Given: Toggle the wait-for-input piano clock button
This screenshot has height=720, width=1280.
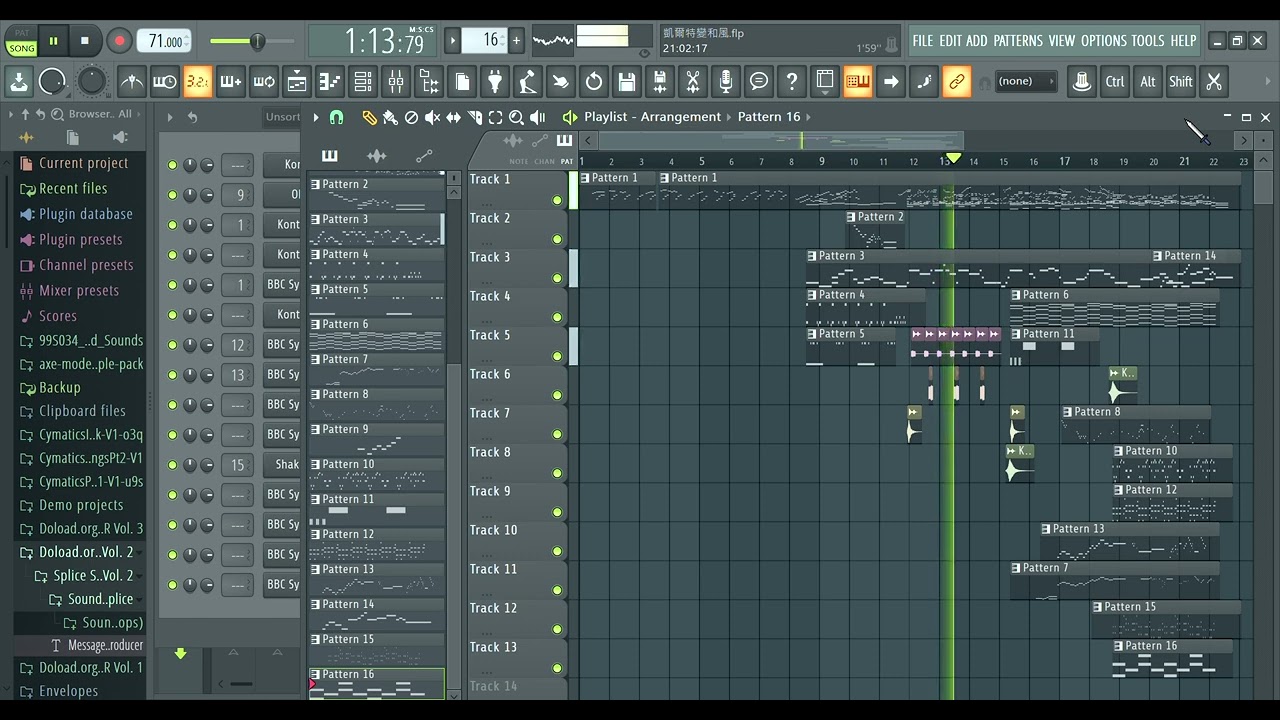Looking at the screenshot, I should pos(165,81).
